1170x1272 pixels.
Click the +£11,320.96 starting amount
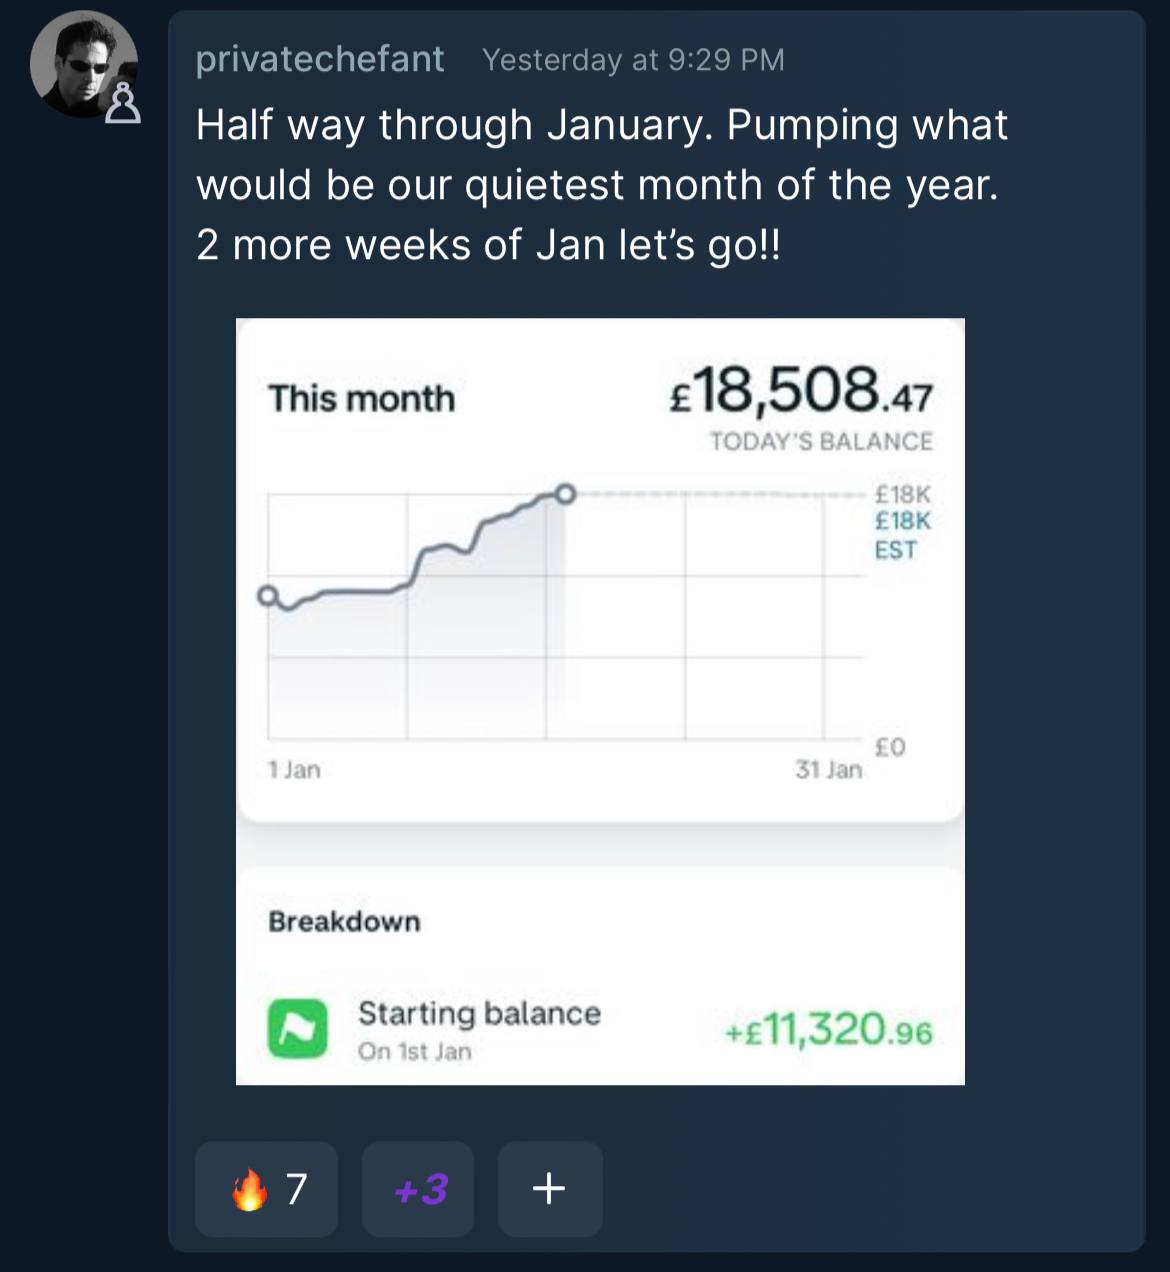828,1030
